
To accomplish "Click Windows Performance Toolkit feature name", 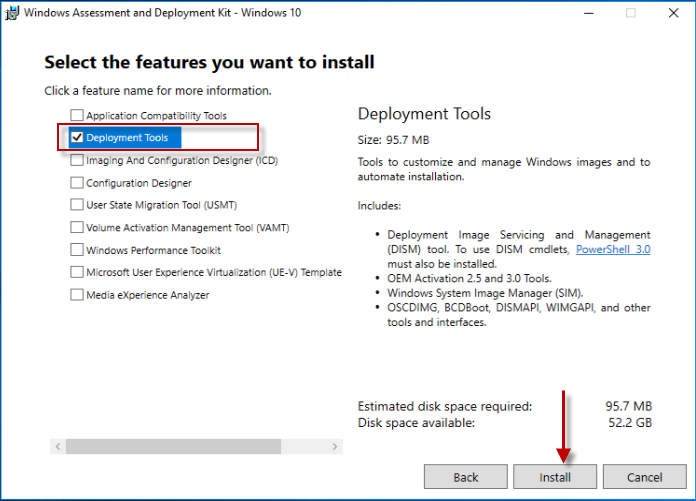I will (x=153, y=250).
